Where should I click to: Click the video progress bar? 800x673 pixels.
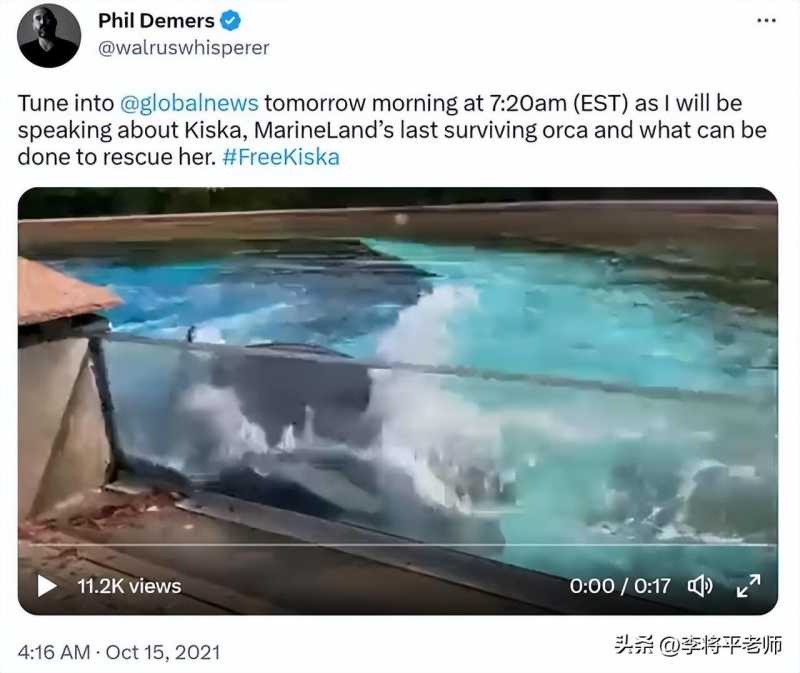[398, 545]
